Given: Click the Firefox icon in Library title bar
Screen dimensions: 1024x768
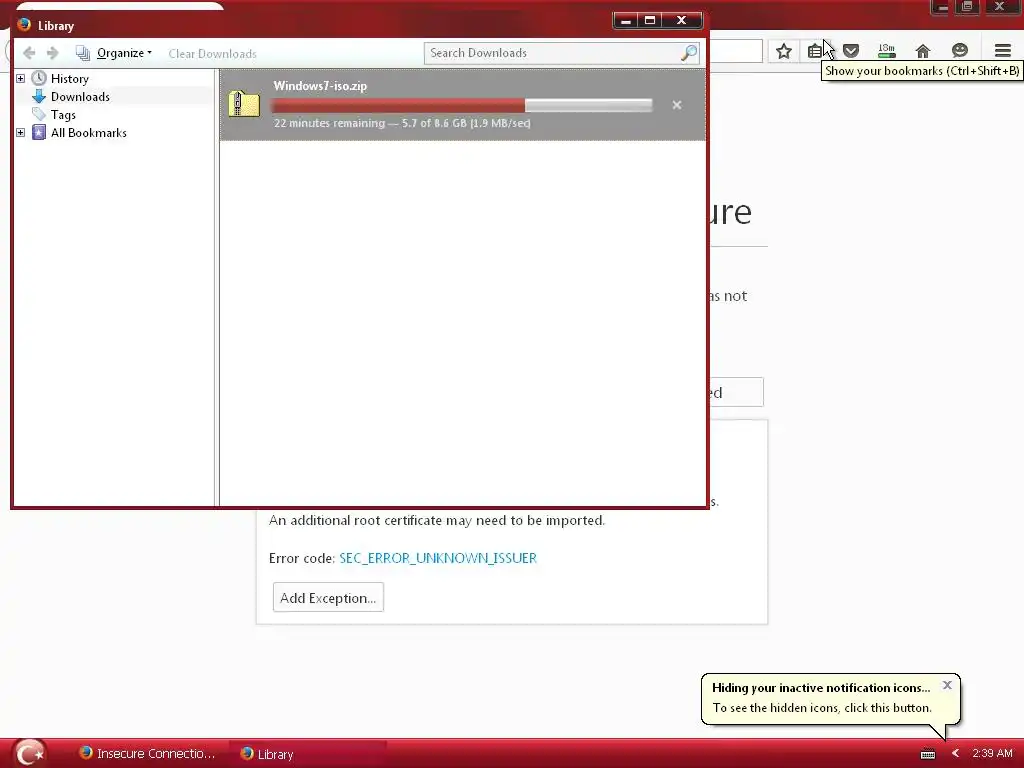Looking at the screenshot, I should pos(24,25).
